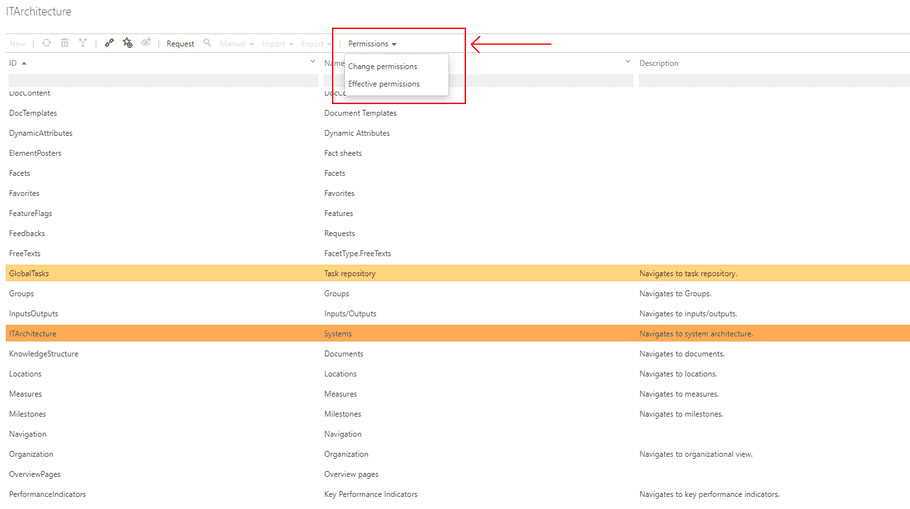Click the 'Inputs/Outputs' name cell
910x509 pixels.
click(350, 313)
